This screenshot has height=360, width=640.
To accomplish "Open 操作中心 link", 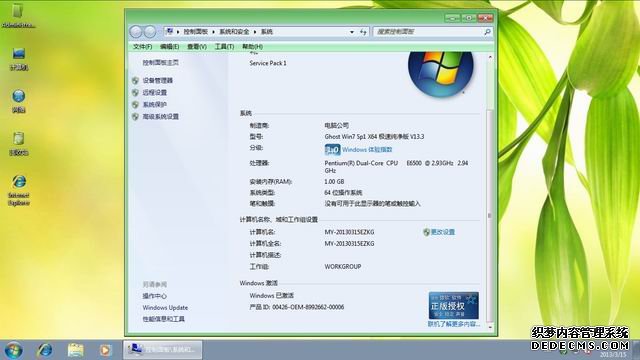I will coord(154,296).
